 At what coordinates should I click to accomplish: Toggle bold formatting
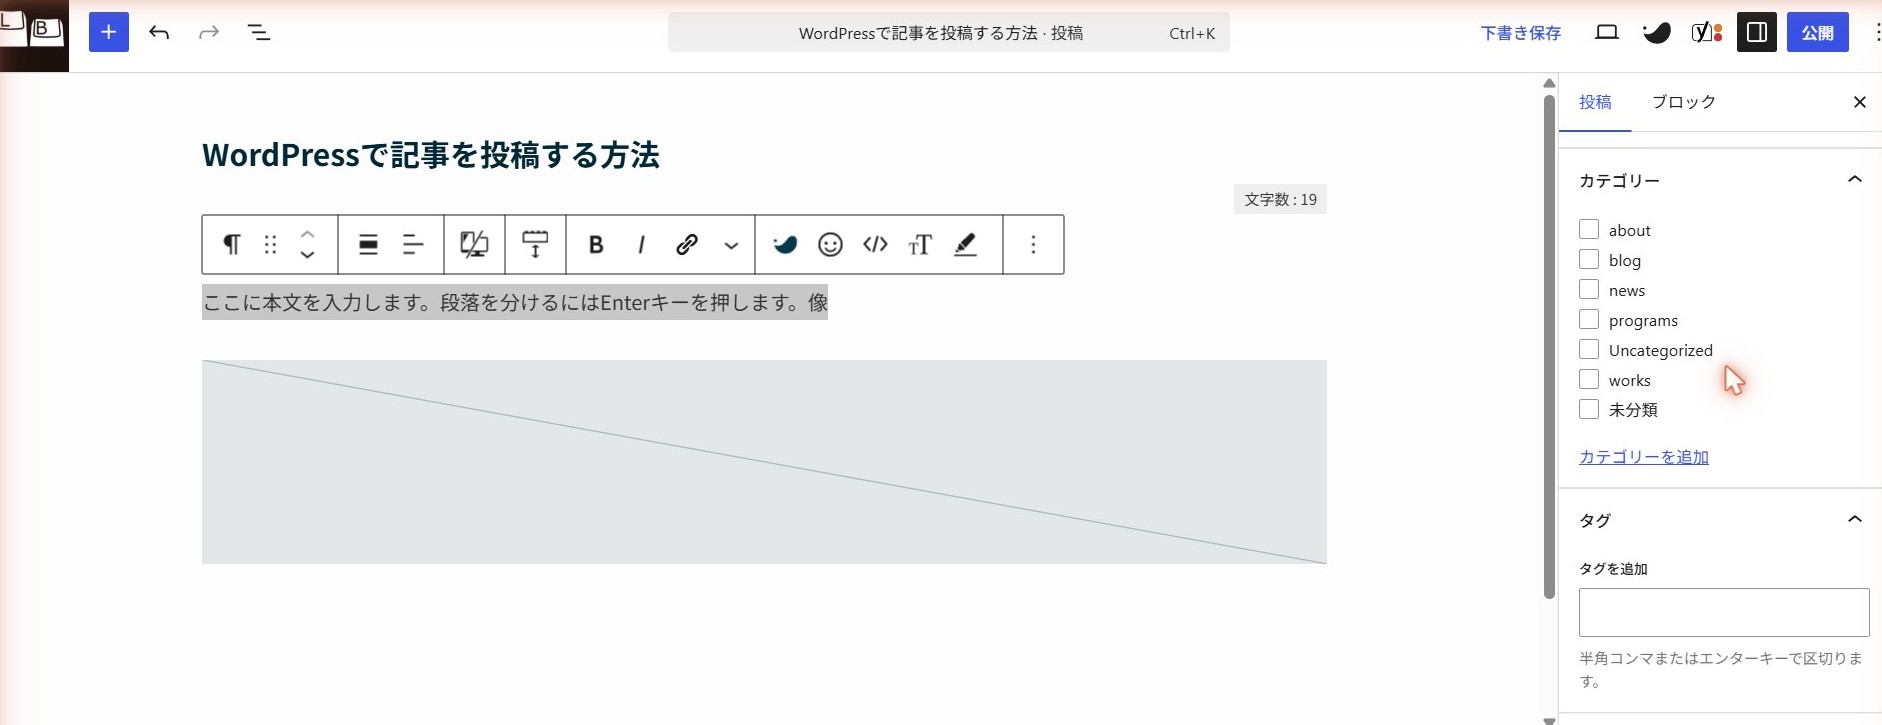pyautogui.click(x=596, y=244)
